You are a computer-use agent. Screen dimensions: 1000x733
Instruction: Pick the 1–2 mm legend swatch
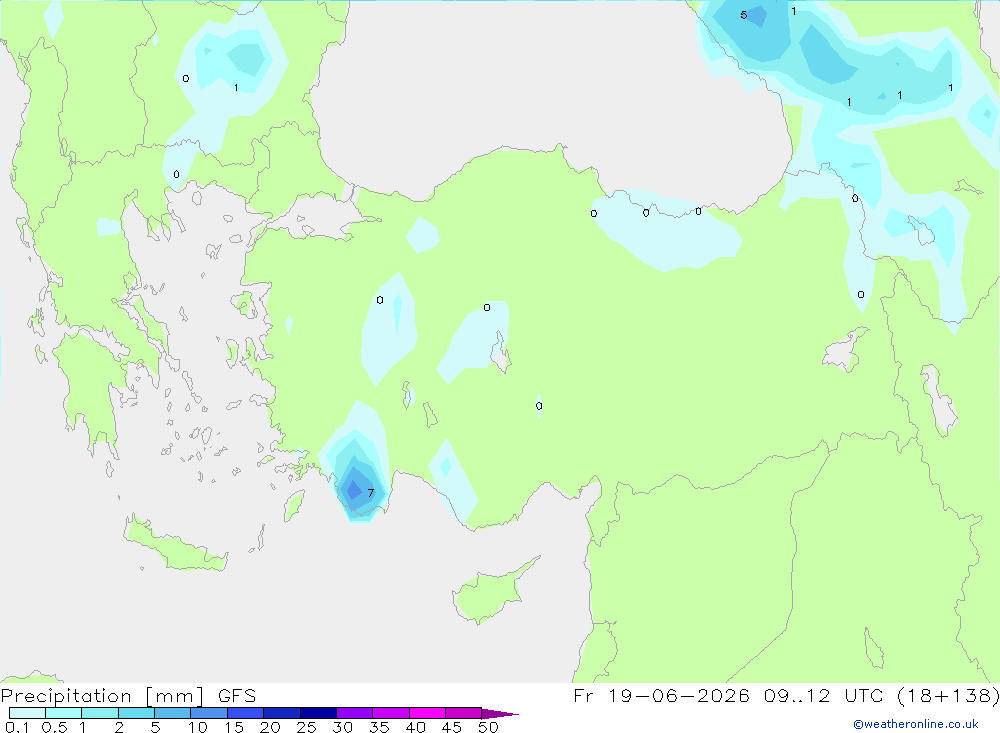coord(100,713)
